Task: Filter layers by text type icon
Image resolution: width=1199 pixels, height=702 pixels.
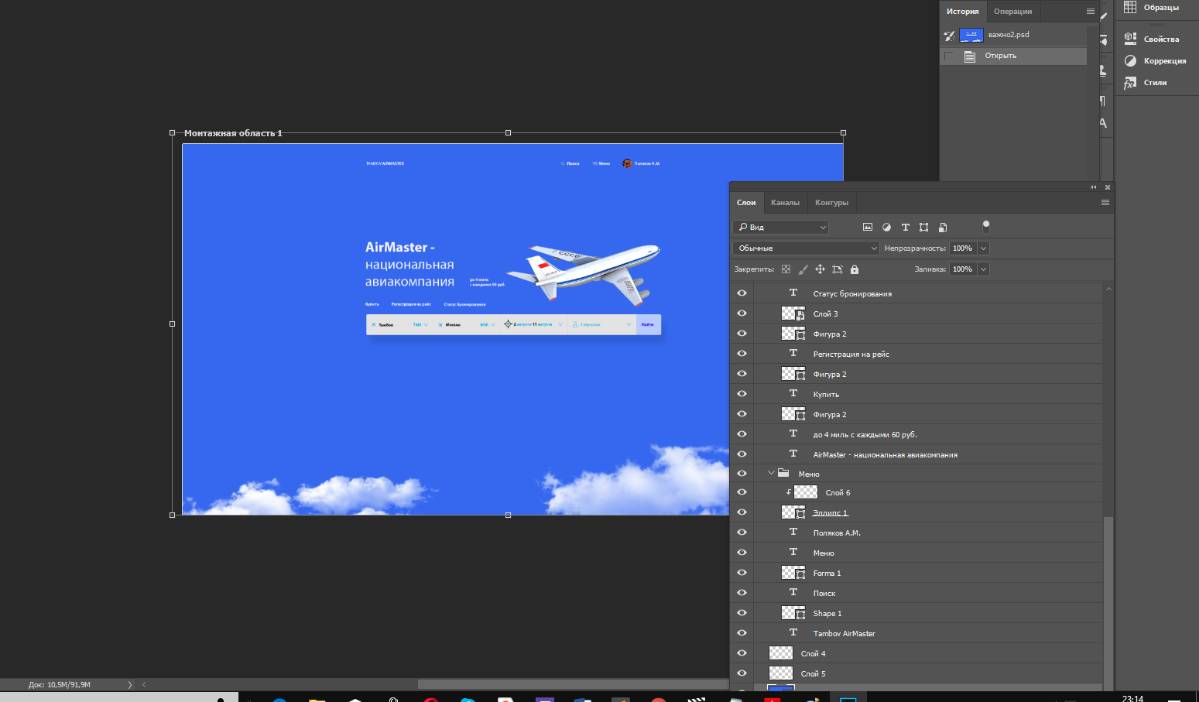Action: [x=905, y=228]
